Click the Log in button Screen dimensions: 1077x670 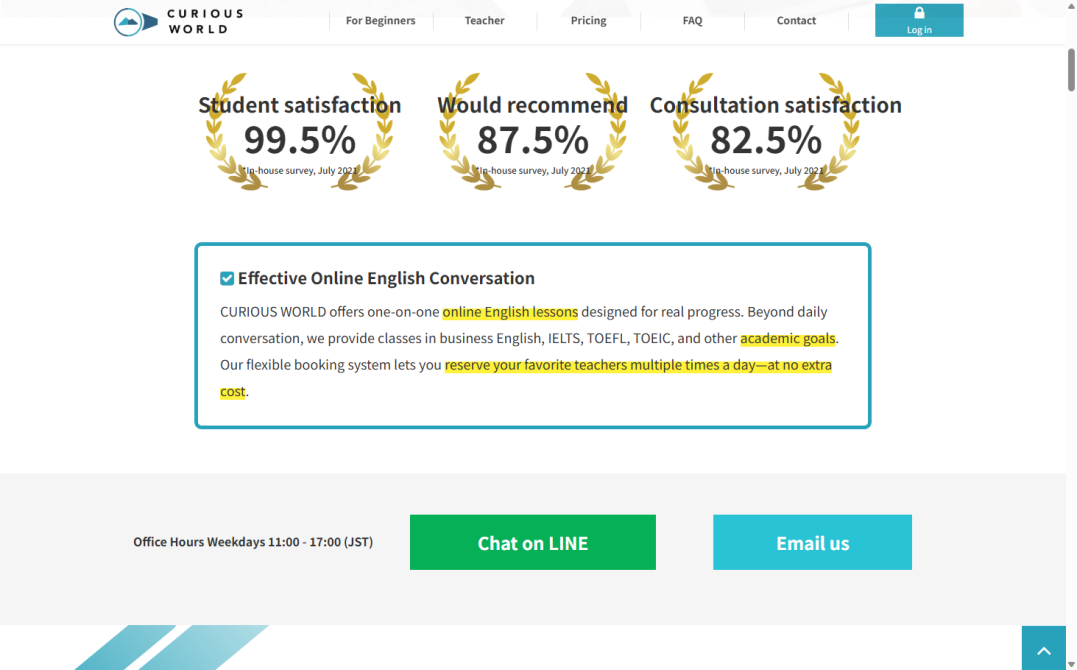[x=919, y=21]
